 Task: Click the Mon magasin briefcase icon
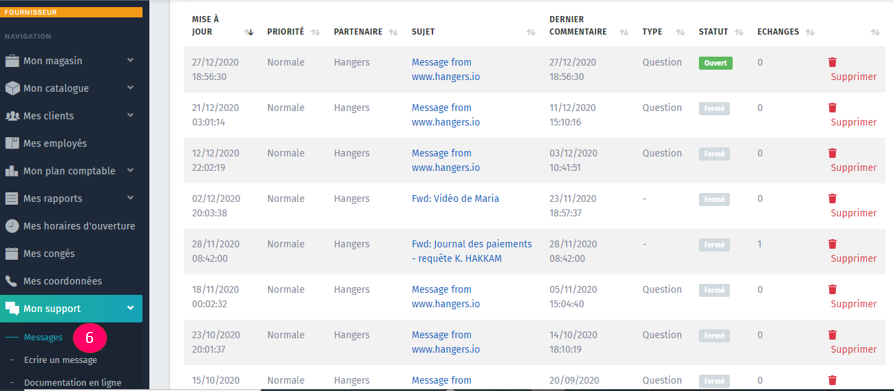tap(12, 61)
